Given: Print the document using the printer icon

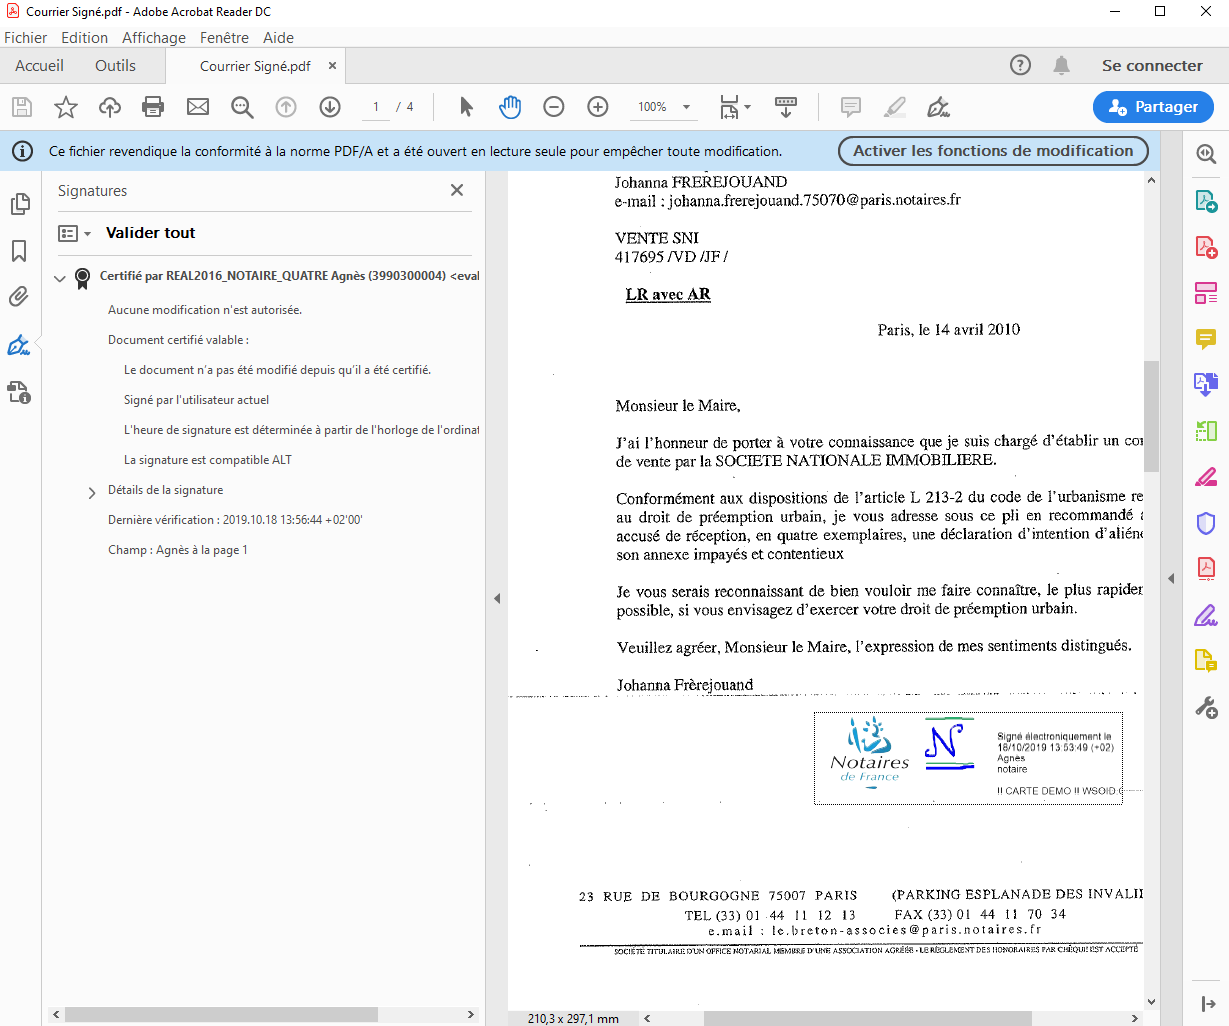Looking at the screenshot, I should pos(153,107).
